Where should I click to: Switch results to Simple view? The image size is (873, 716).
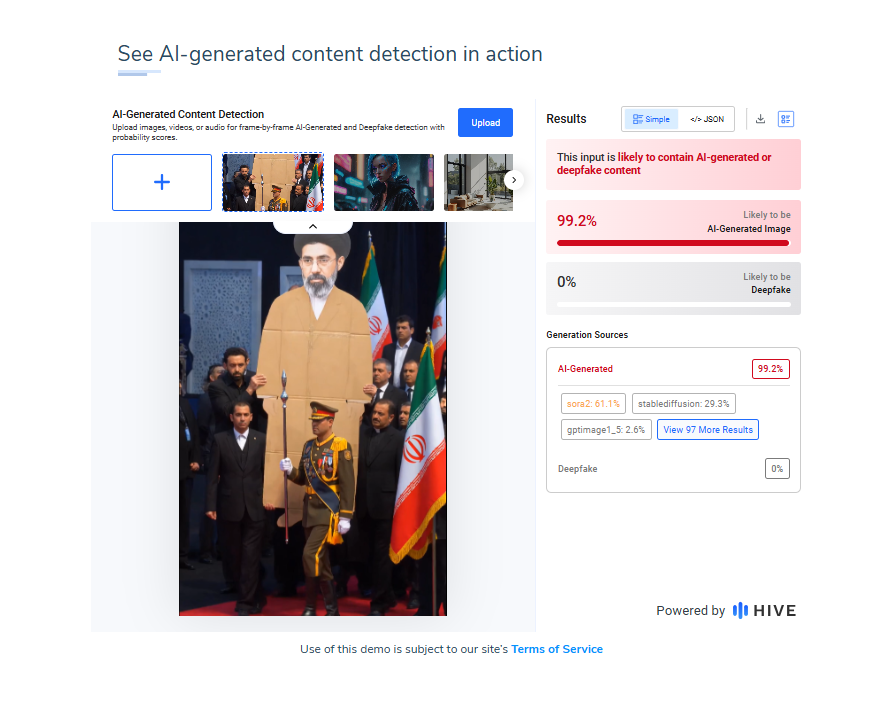651,119
